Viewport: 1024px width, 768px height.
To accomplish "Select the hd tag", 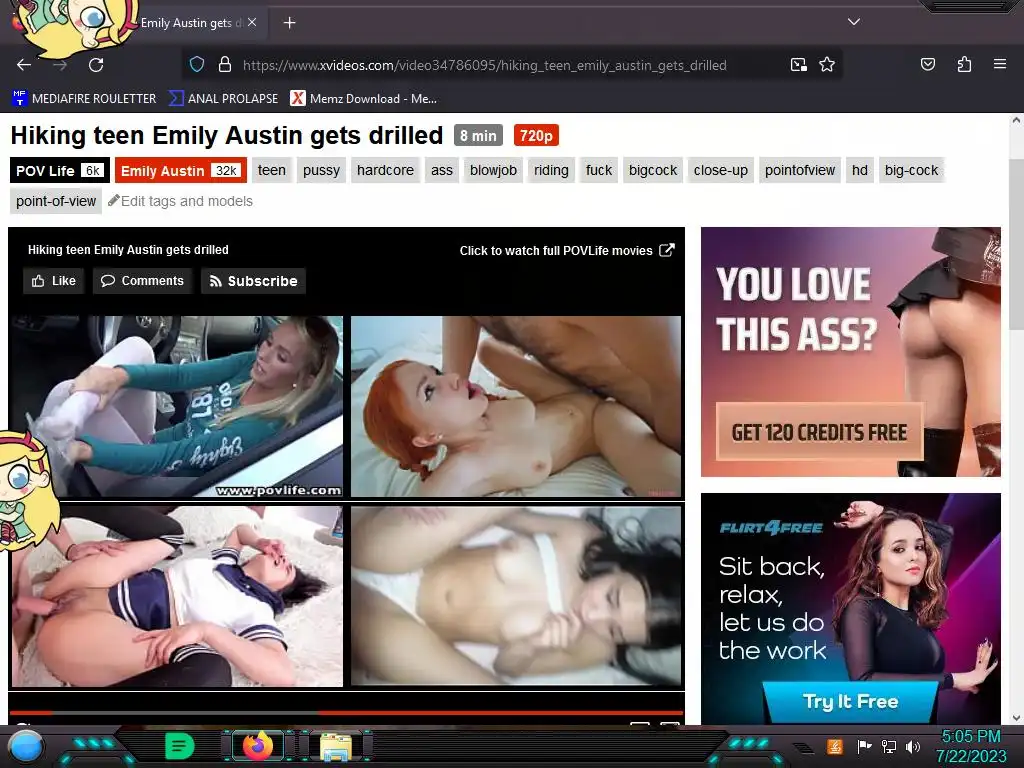I will pos(859,170).
